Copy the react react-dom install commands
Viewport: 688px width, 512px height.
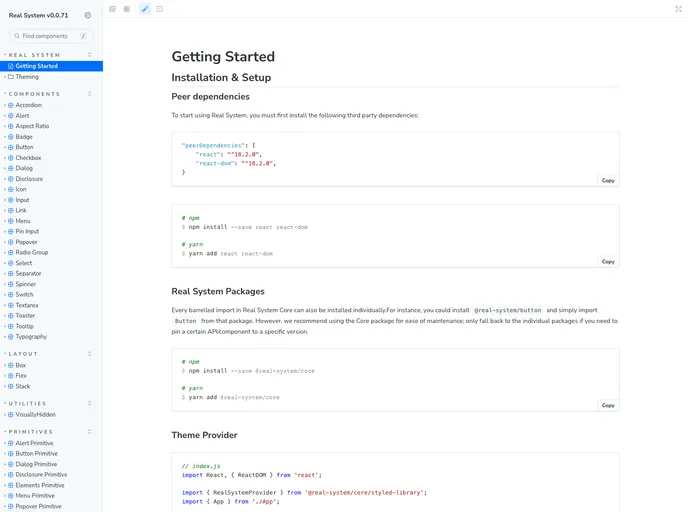tap(608, 261)
